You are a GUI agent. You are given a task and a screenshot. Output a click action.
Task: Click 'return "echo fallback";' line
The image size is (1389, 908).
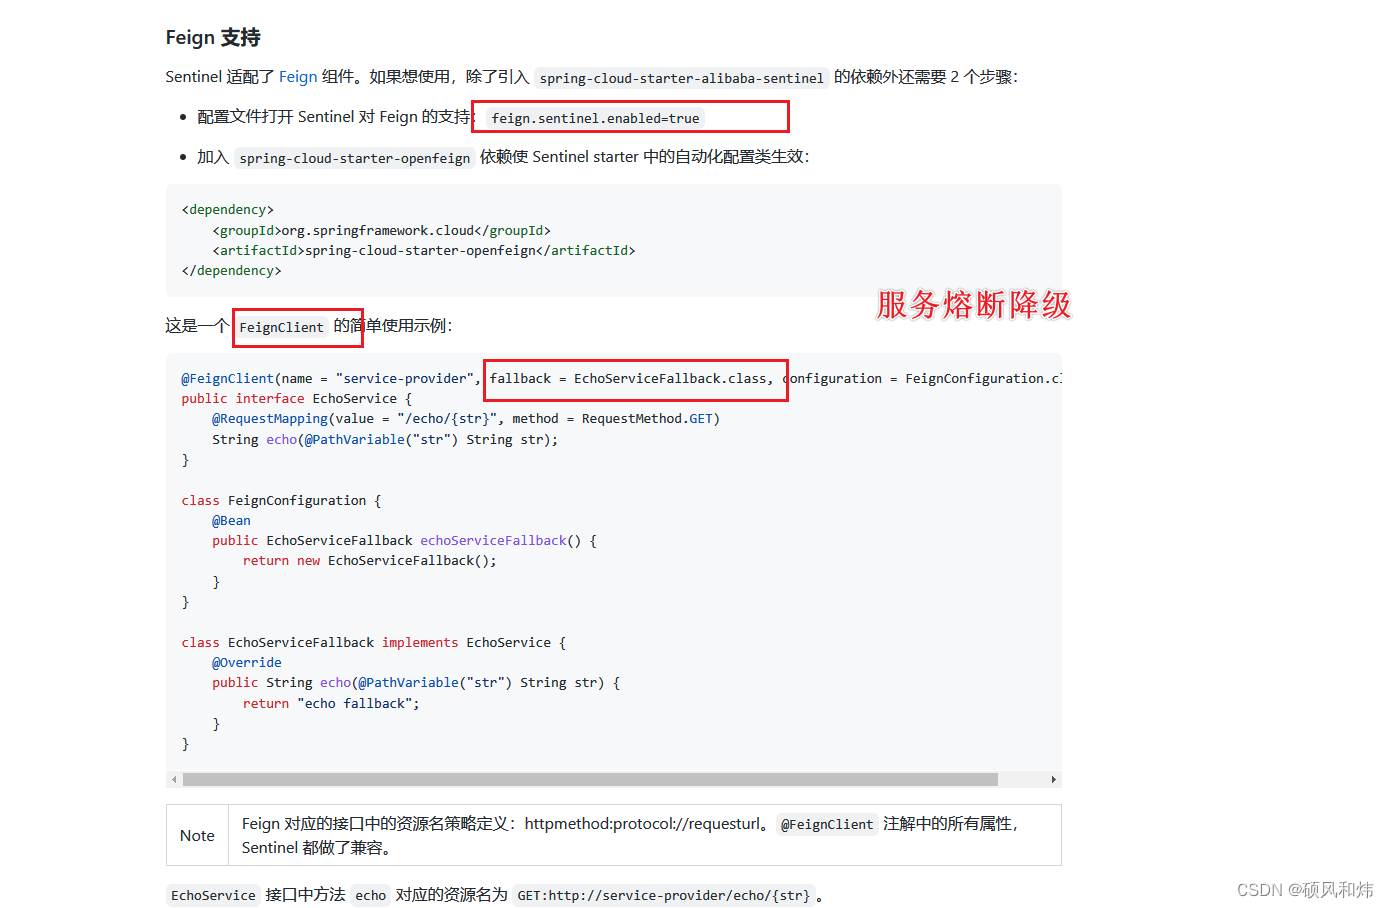pyautogui.click(x=331, y=704)
